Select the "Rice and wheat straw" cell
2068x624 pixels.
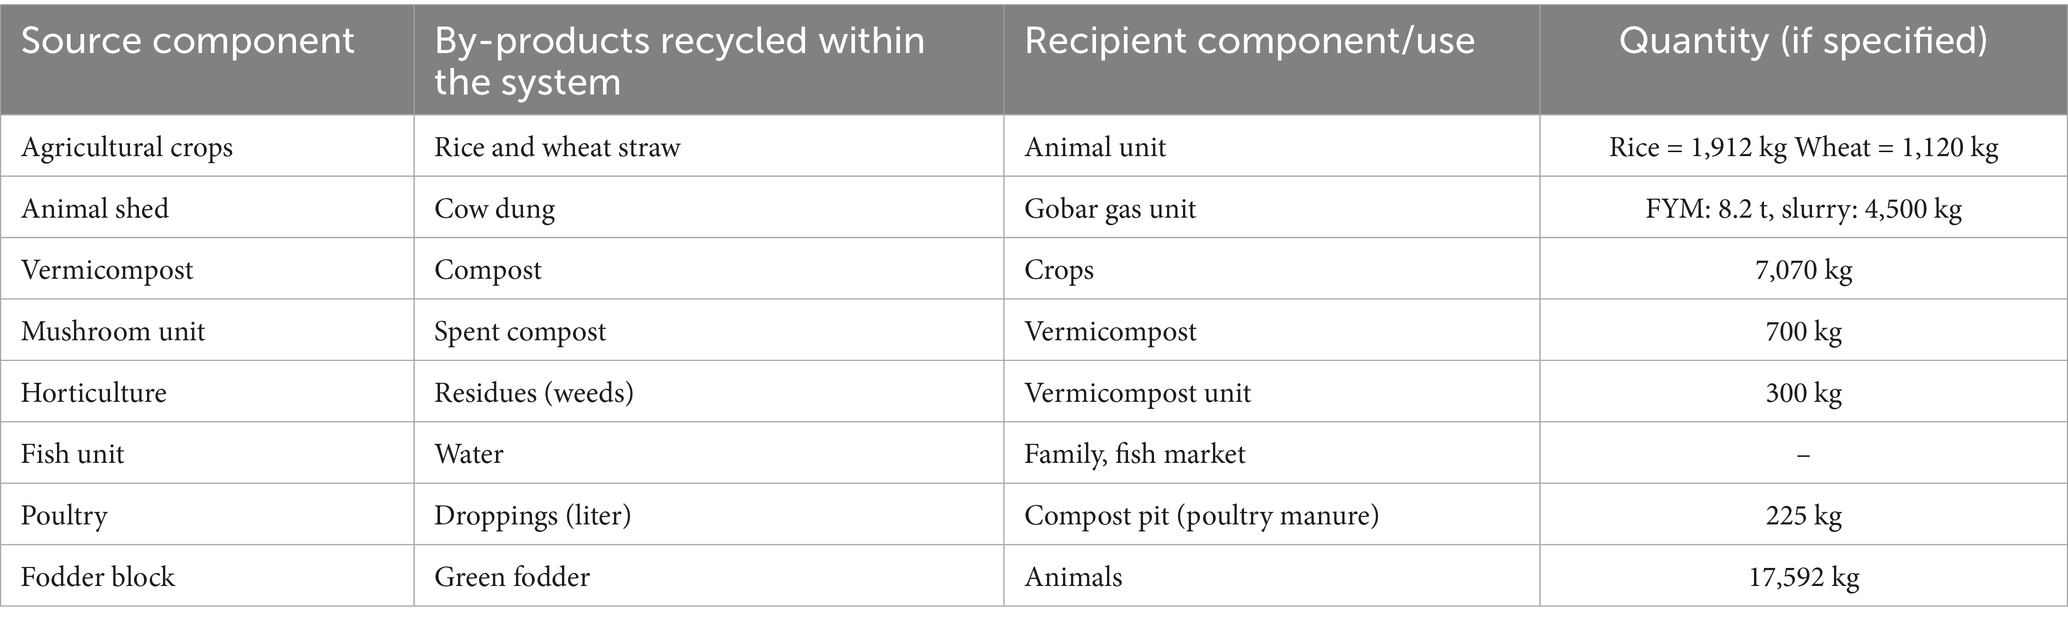pos(557,147)
